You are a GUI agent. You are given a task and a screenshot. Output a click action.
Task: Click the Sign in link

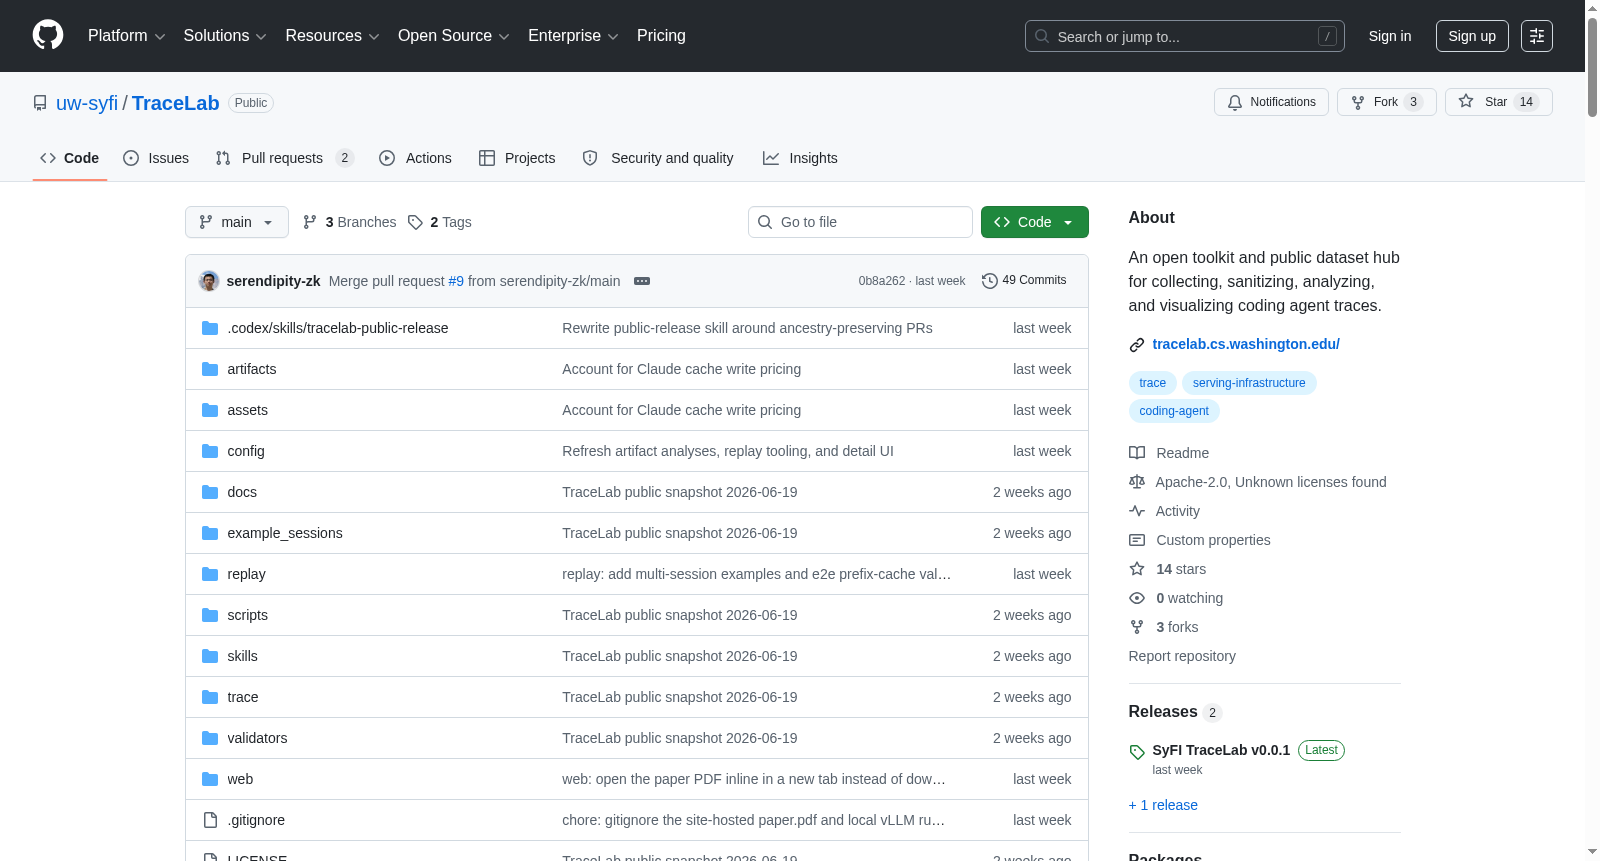(1390, 36)
